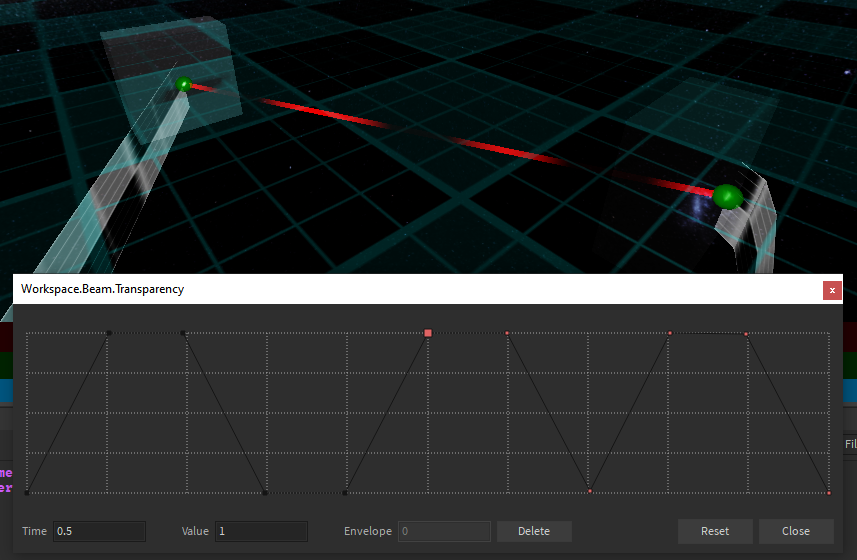Click the small green attachment sphere on left

click(184, 84)
